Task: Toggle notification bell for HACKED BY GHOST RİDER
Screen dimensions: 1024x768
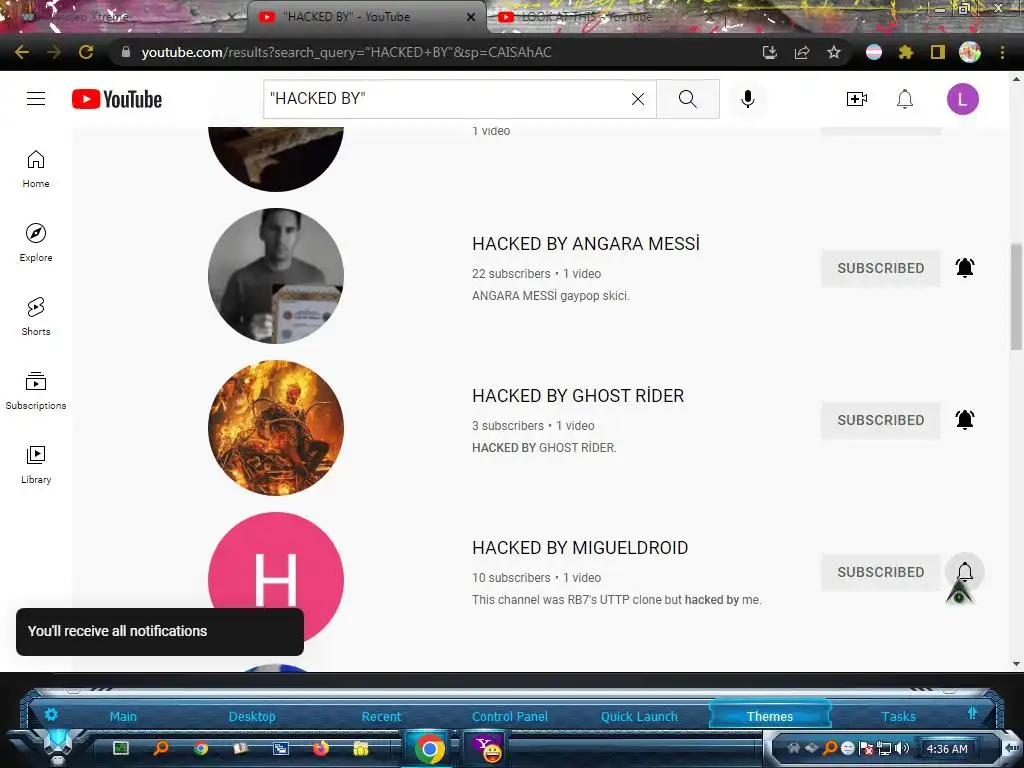Action: tap(965, 420)
